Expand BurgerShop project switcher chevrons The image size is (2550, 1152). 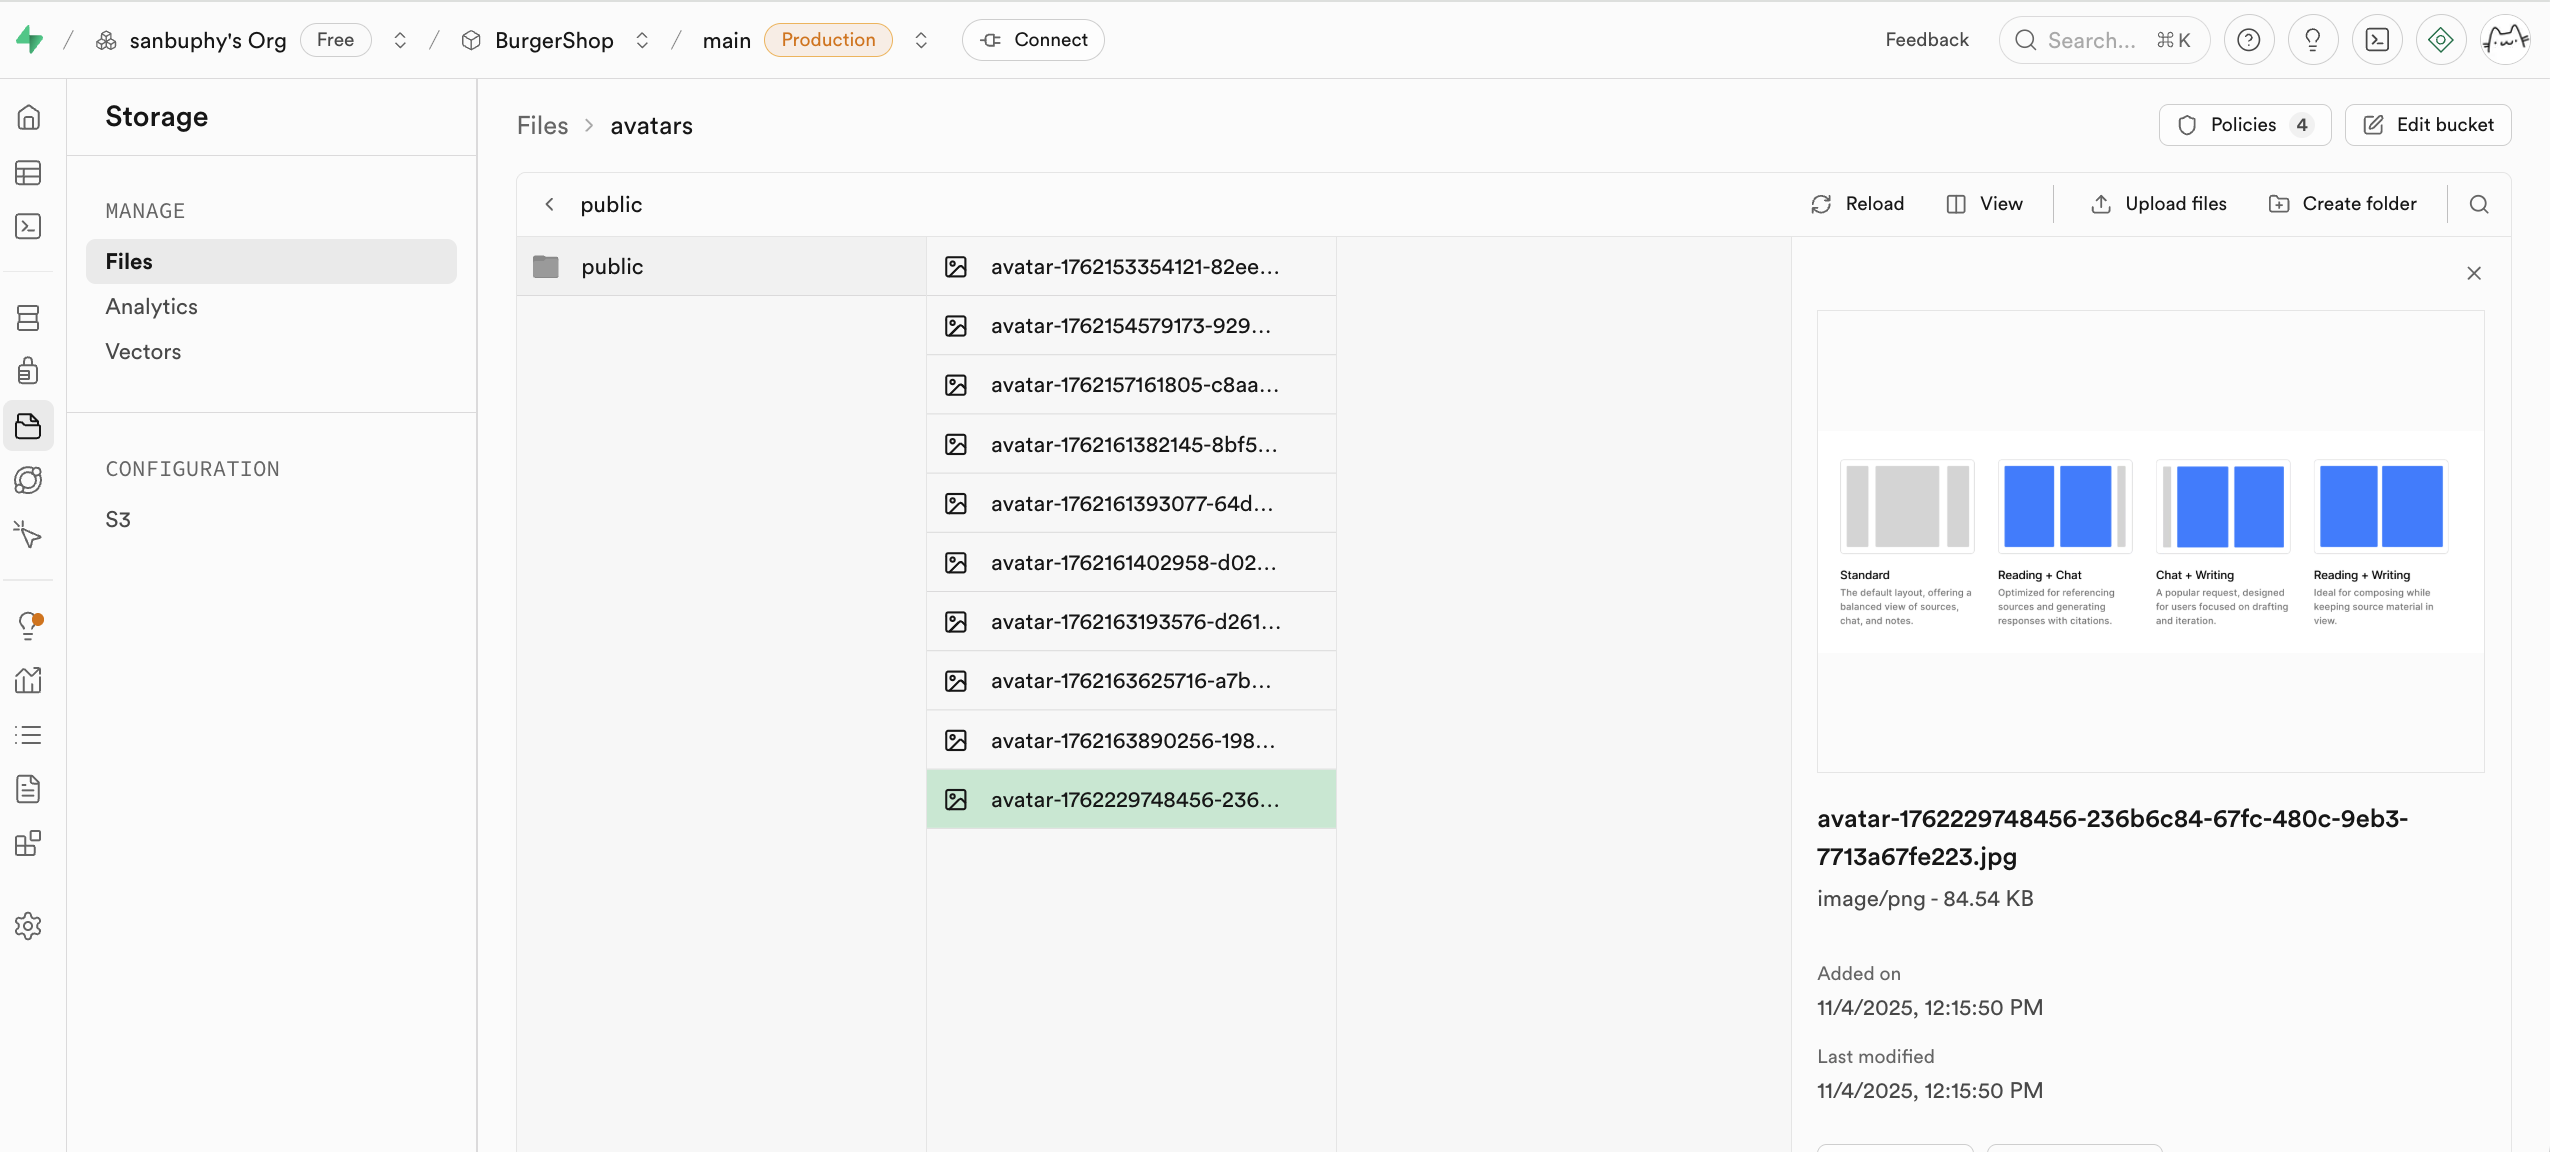(642, 40)
